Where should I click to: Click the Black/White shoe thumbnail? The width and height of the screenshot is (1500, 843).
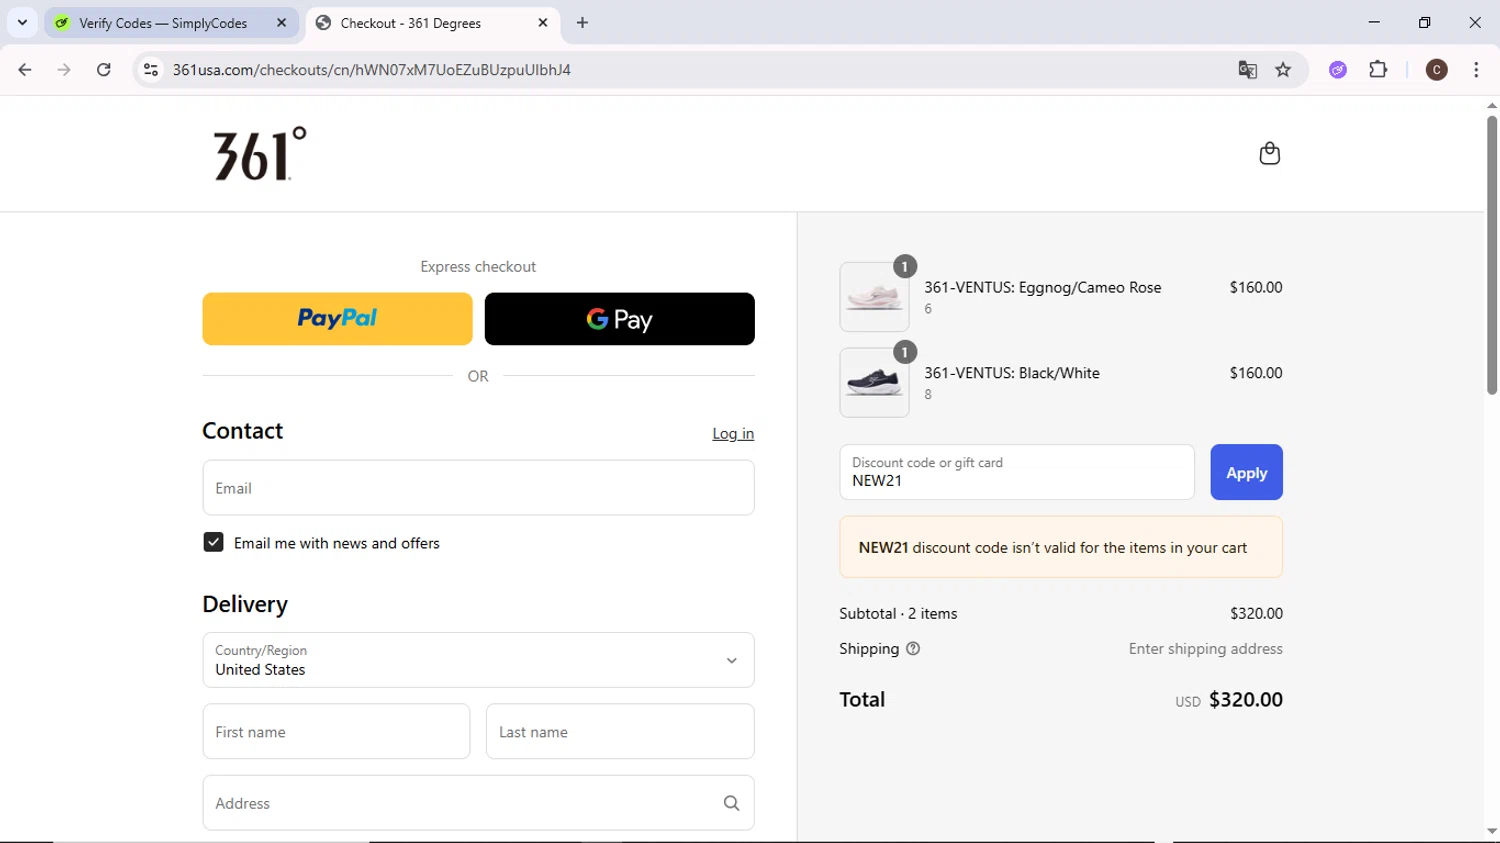click(x=874, y=382)
